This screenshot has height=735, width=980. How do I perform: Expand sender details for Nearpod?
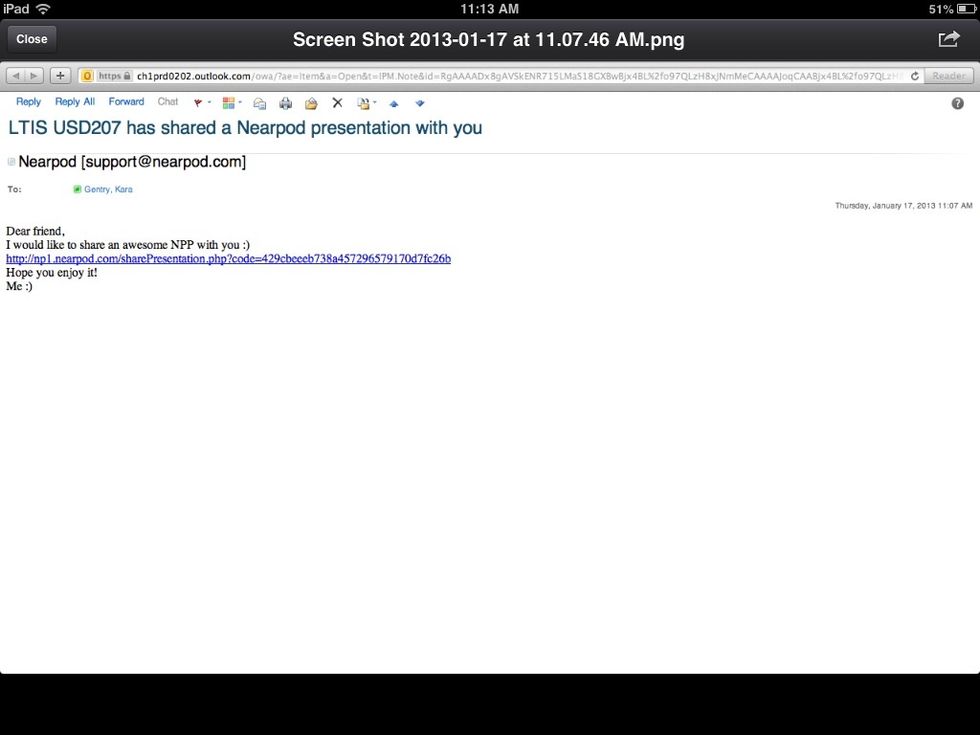coord(11,161)
